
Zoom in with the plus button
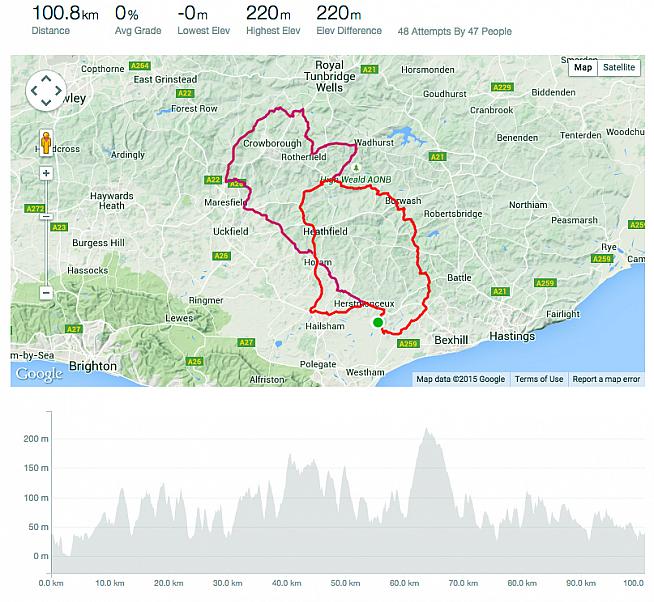point(46,172)
